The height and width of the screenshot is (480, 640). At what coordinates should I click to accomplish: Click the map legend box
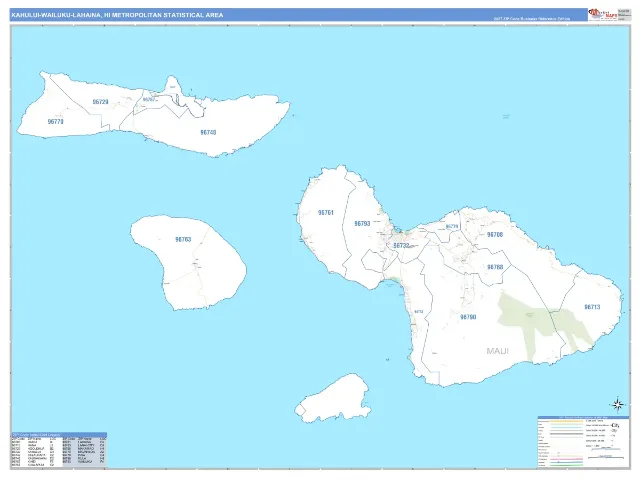point(583,442)
